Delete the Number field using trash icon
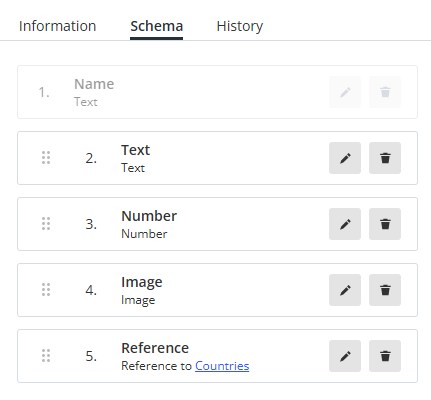The image size is (431, 400). click(385, 224)
